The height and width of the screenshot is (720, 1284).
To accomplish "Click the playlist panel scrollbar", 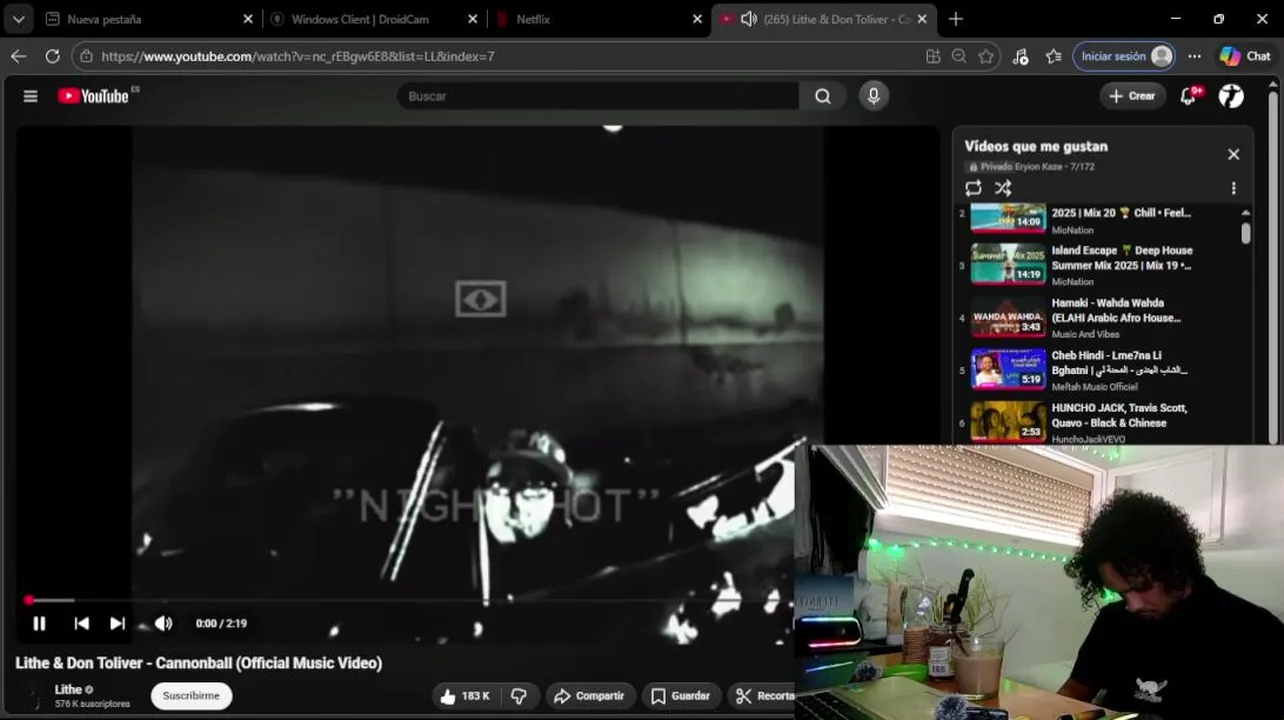I will click(x=1245, y=233).
